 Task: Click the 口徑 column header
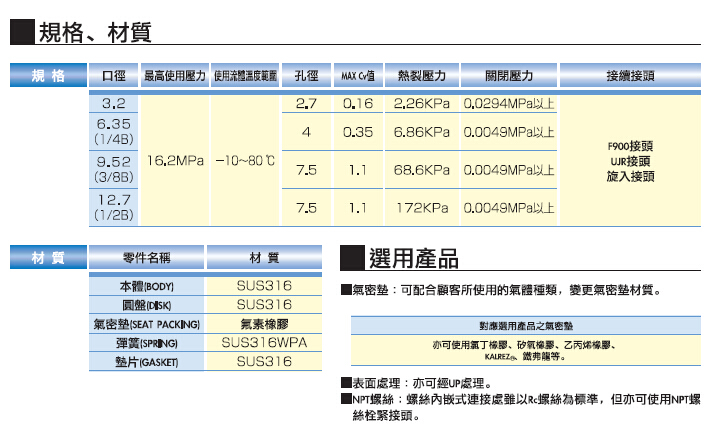click(x=114, y=76)
